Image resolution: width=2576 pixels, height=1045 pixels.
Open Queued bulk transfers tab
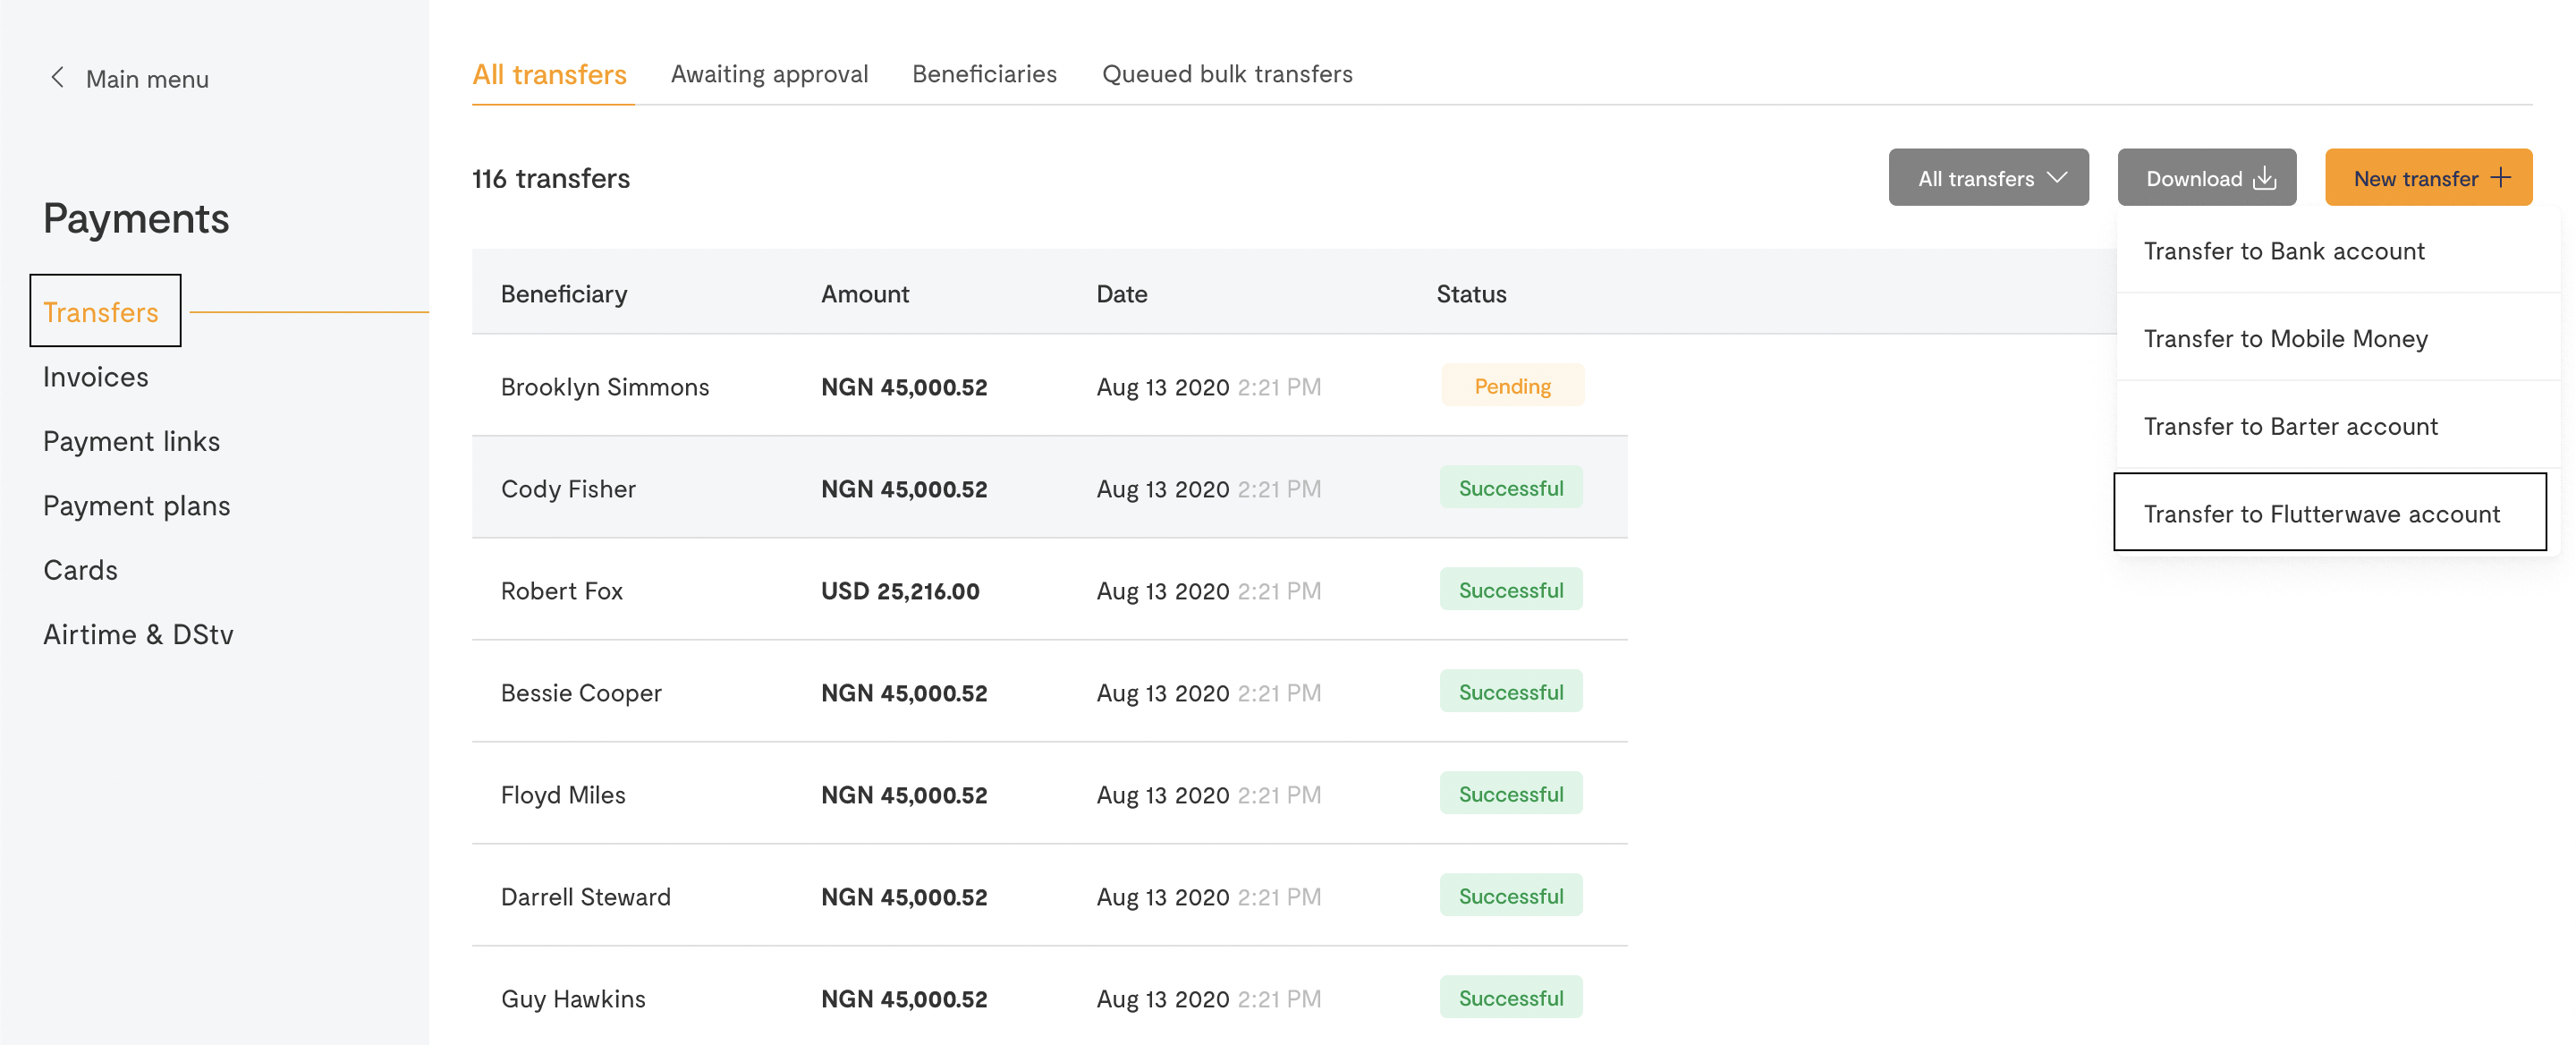click(1227, 74)
